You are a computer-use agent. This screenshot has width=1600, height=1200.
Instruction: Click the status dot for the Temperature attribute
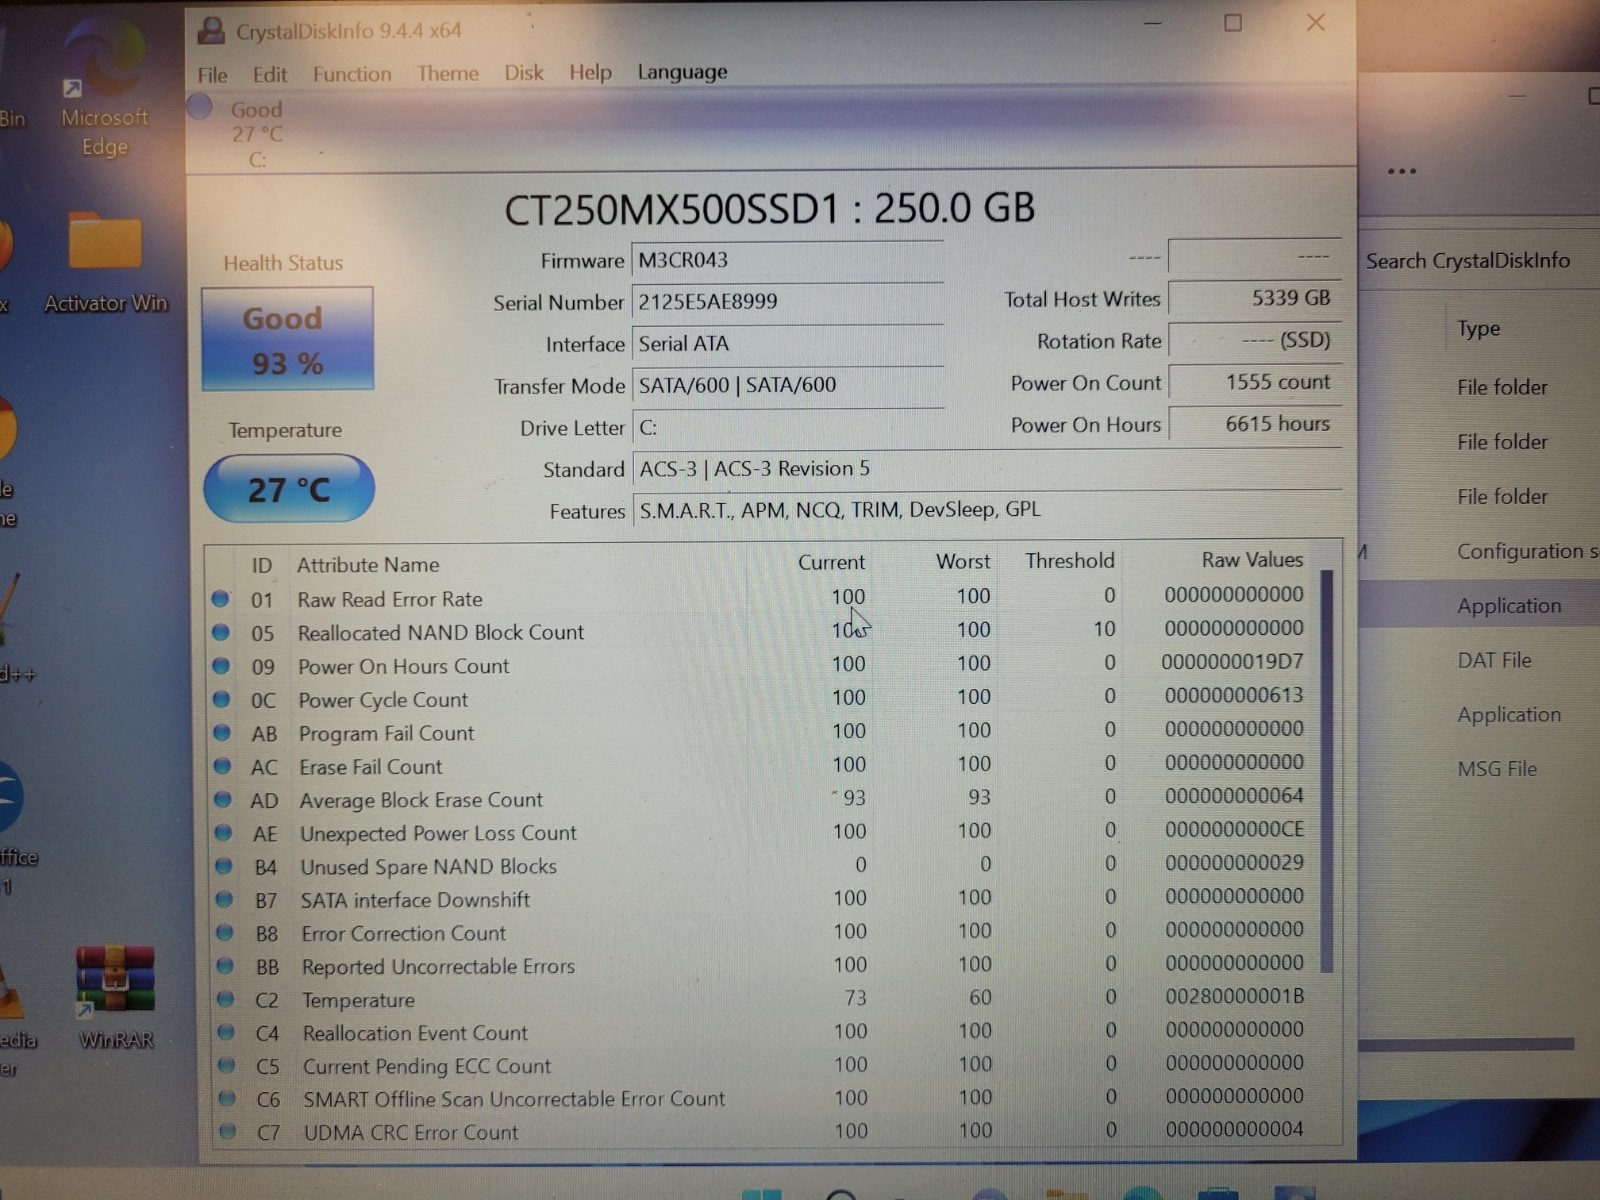[x=226, y=999]
